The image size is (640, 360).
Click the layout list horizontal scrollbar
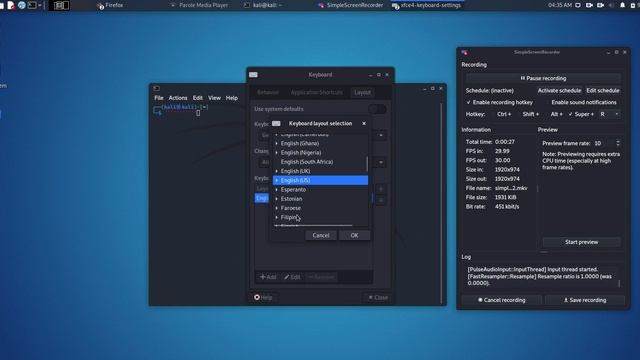(x=313, y=225)
